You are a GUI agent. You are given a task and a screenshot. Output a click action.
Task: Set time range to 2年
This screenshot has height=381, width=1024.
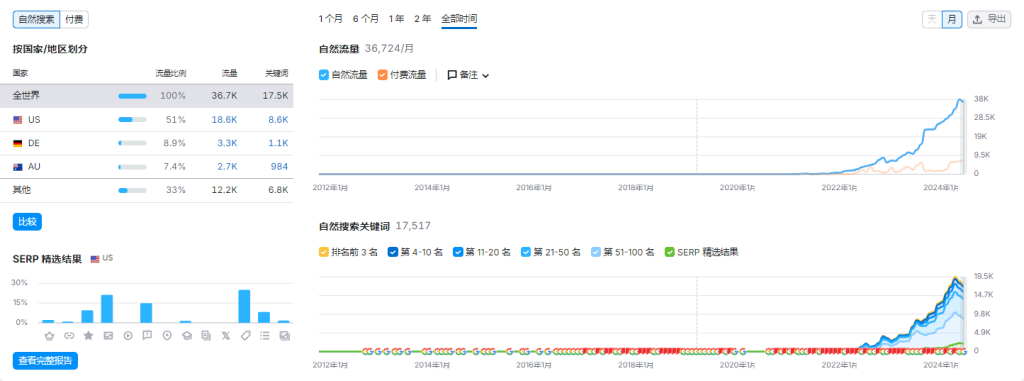pyautogui.click(x=423, y=19)
